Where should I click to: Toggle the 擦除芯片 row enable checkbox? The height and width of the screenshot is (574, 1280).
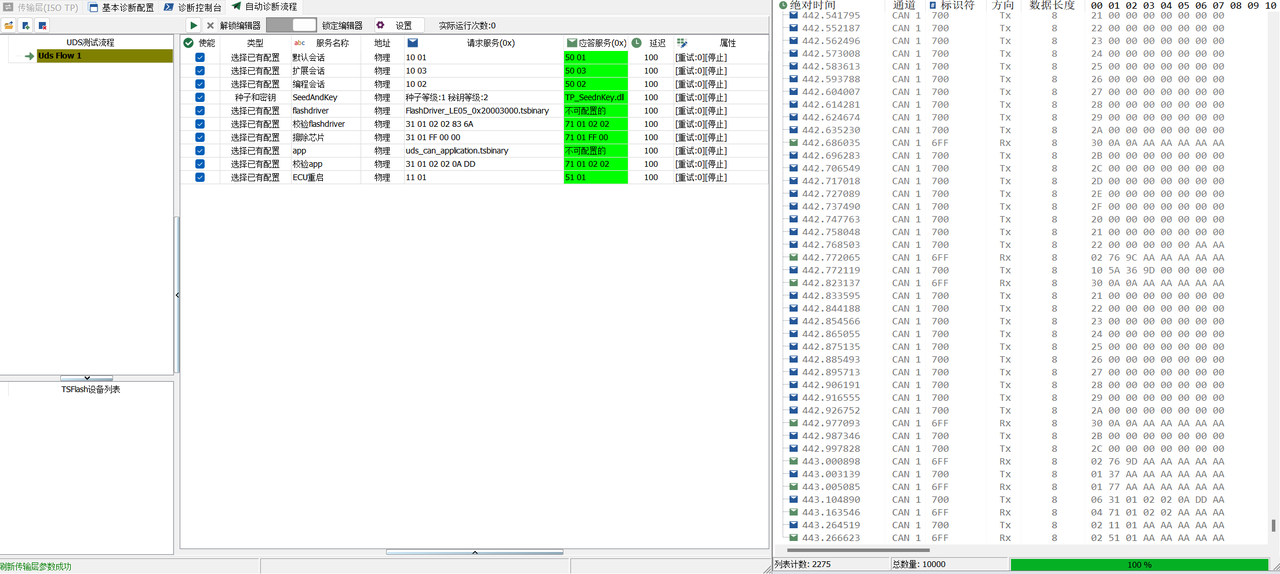coord(200,137)
